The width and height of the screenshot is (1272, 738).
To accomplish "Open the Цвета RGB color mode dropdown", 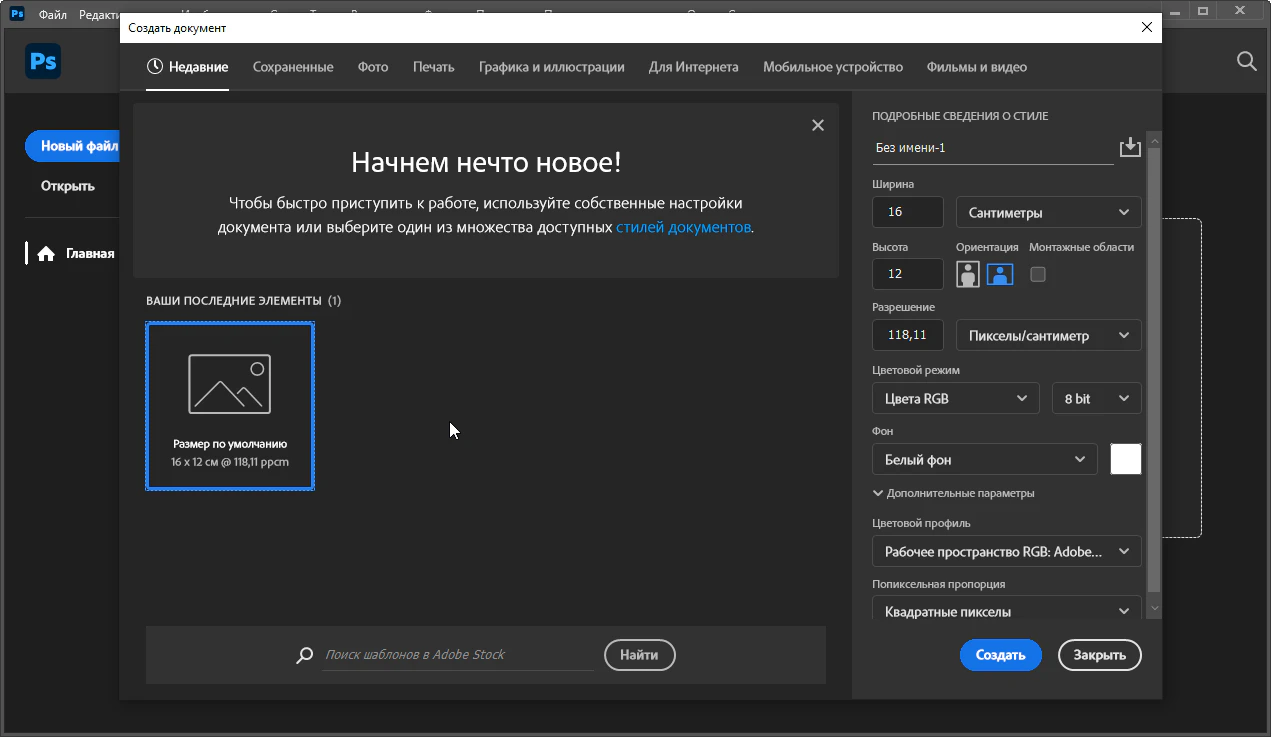I will coord(955,398).
